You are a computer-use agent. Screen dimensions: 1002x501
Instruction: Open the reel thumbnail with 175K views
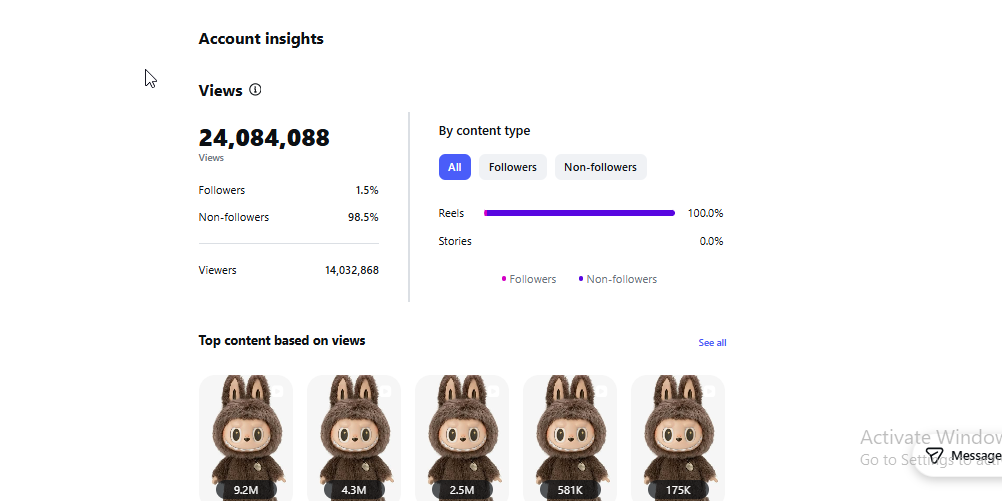point(678,438)
